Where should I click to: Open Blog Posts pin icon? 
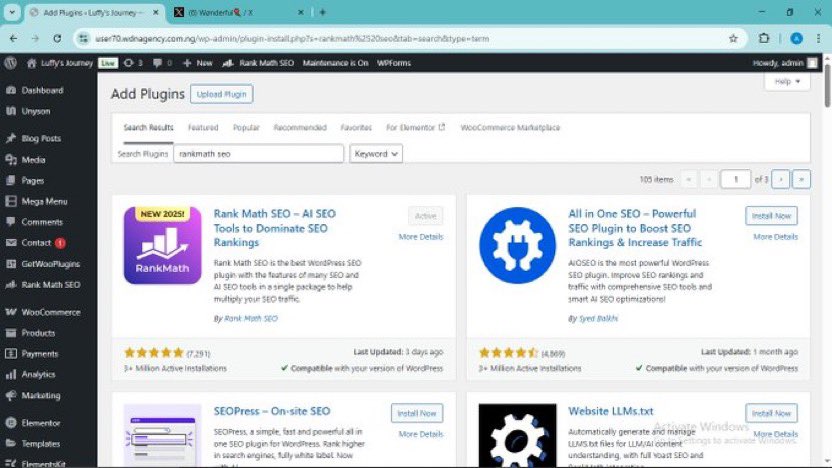[x=11, y=138]
